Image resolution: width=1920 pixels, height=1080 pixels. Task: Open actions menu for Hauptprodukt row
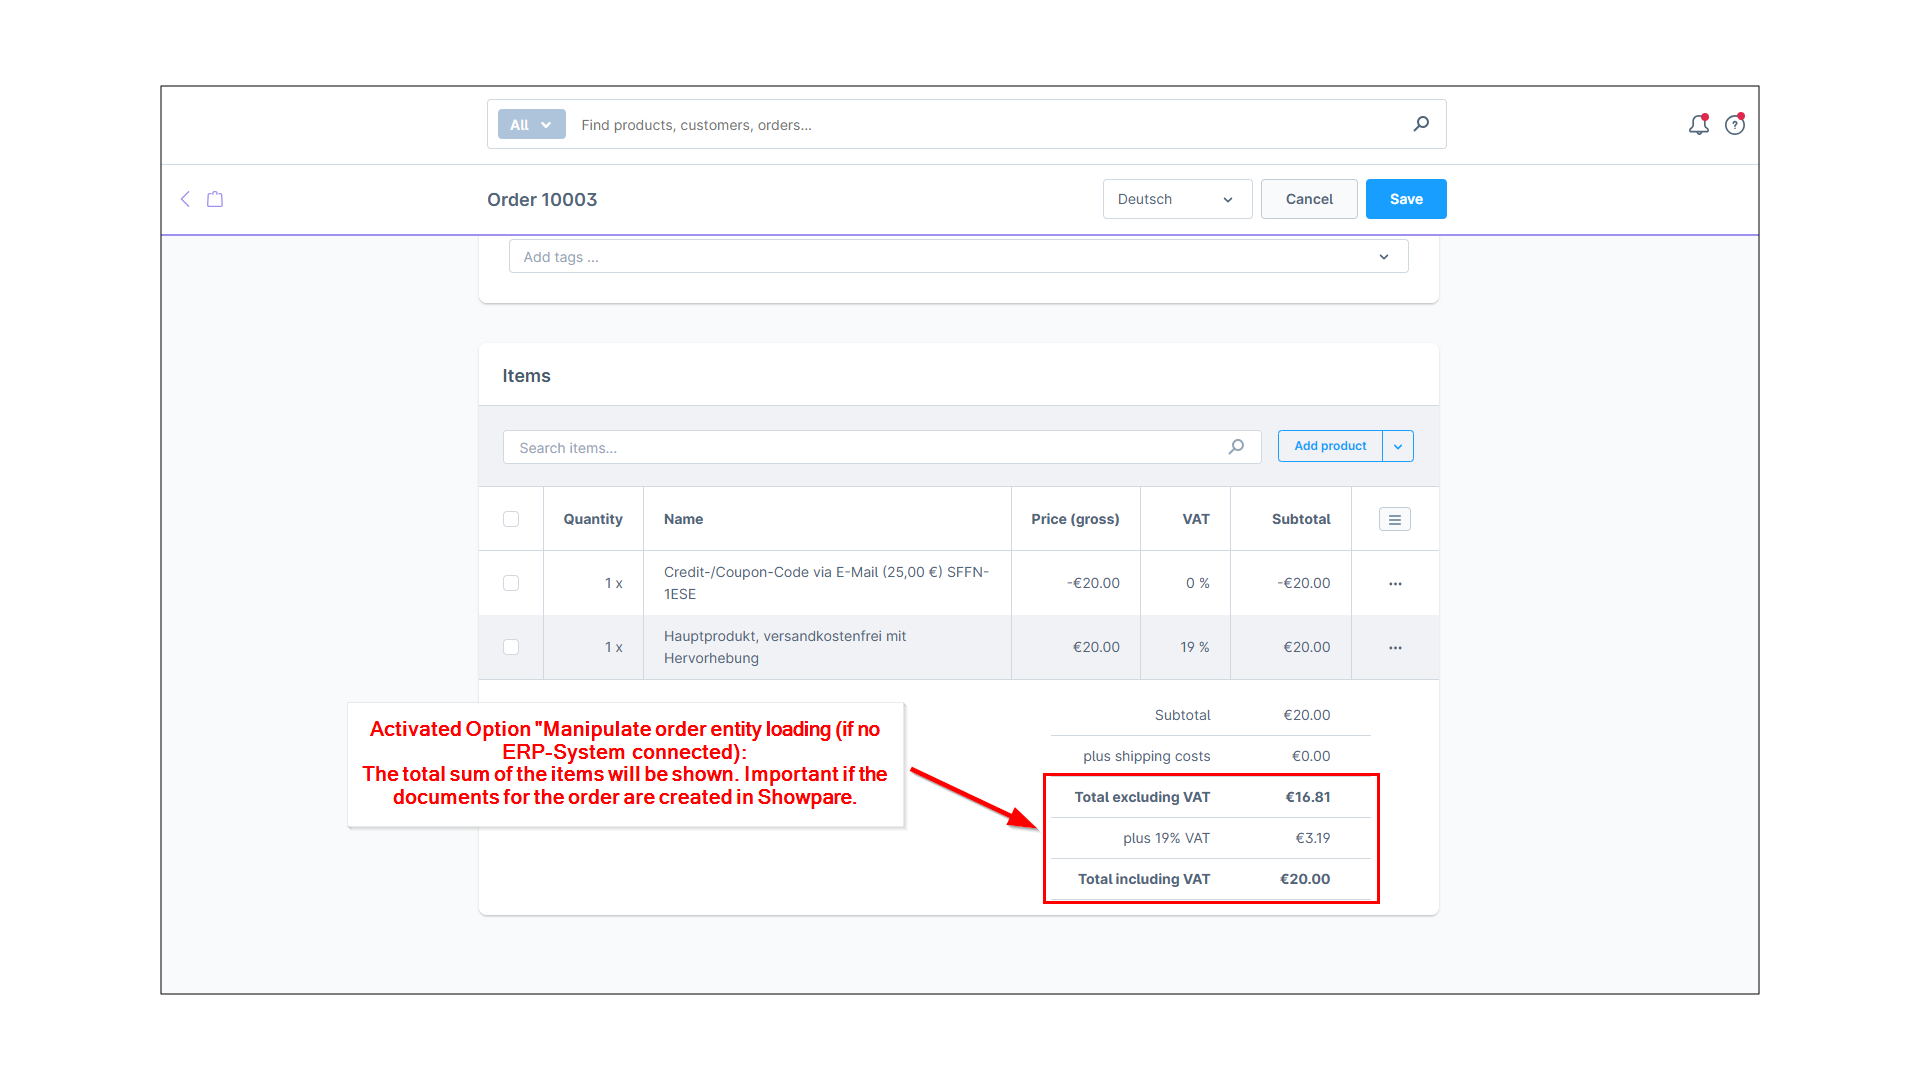pos(1395,647)
